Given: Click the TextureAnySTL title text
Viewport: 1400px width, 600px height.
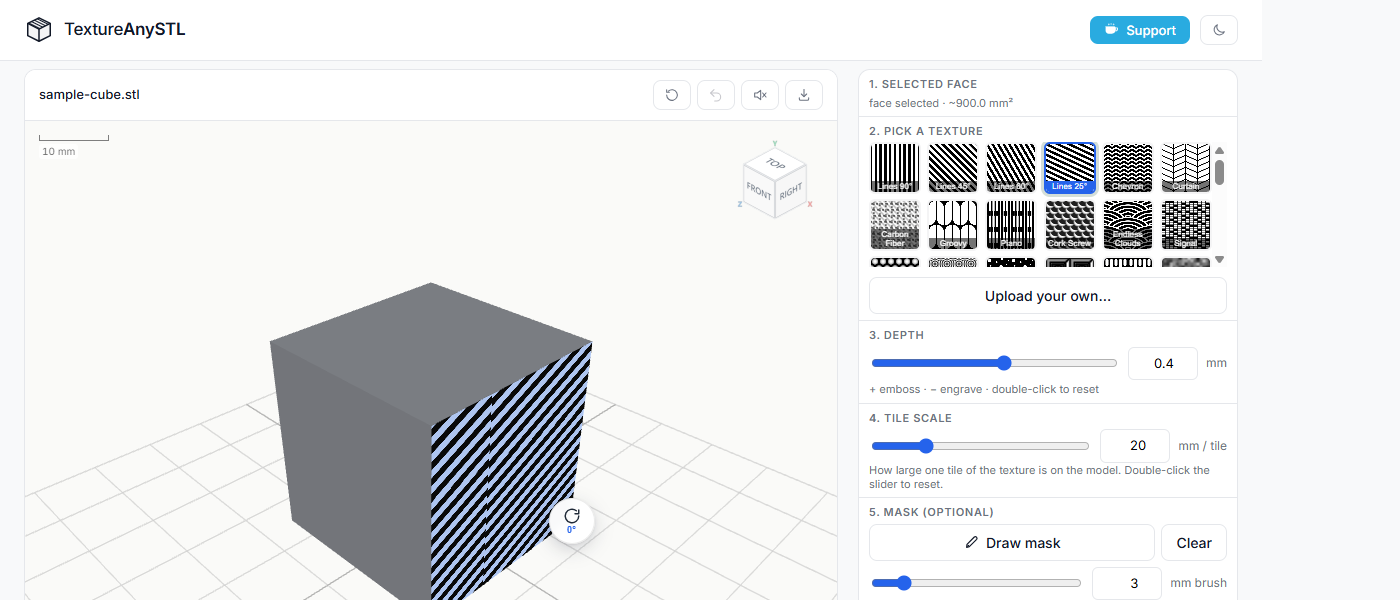Looking at the screenshot, I should (125, 30).
